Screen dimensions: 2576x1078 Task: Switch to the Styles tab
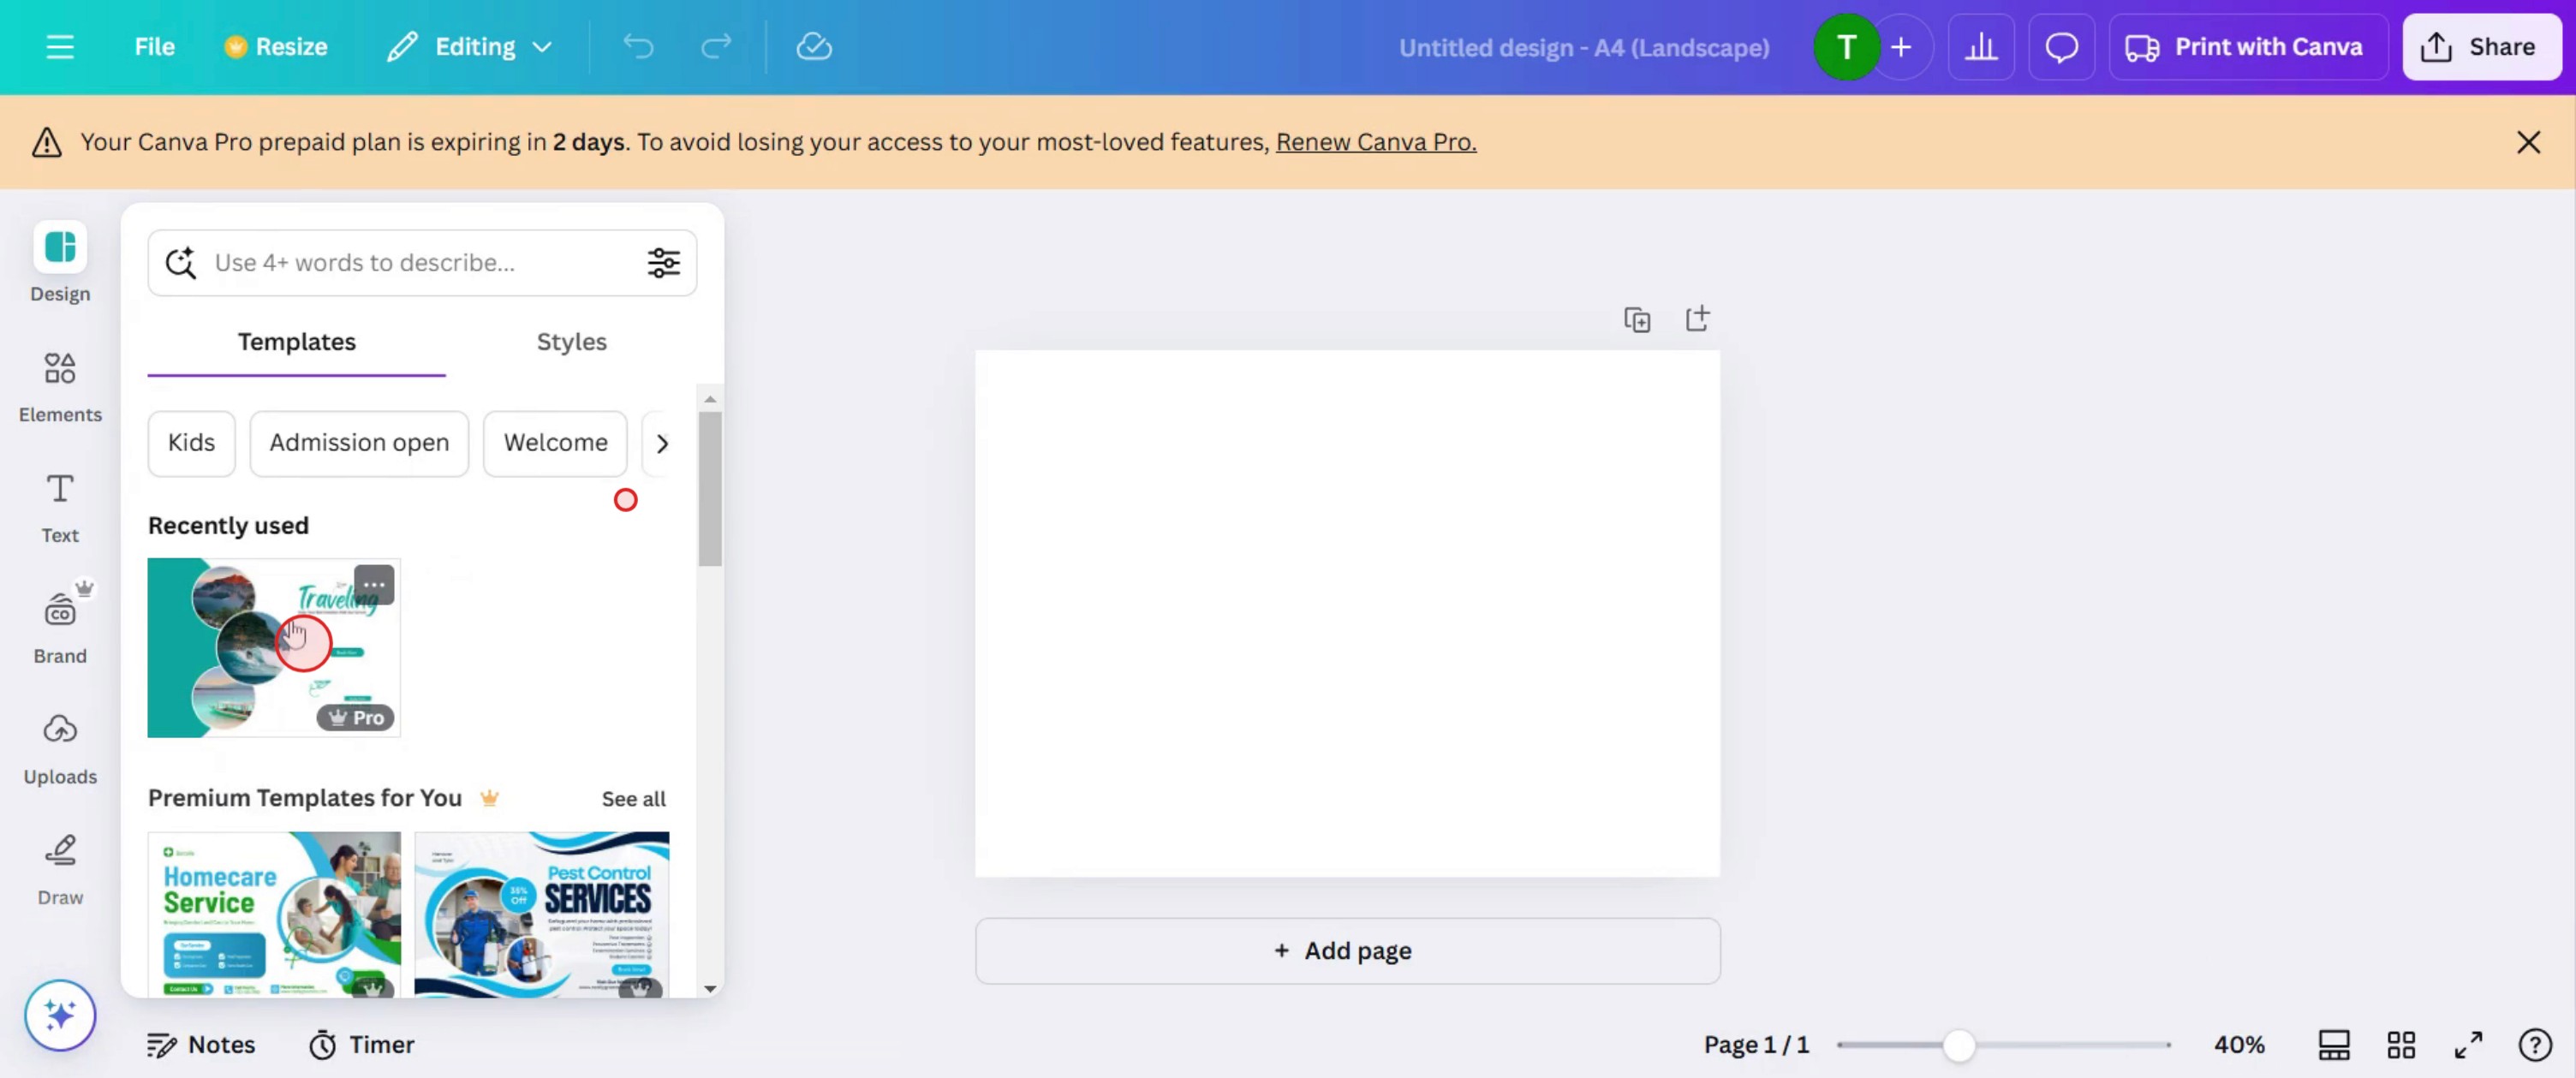pos(571,342)
